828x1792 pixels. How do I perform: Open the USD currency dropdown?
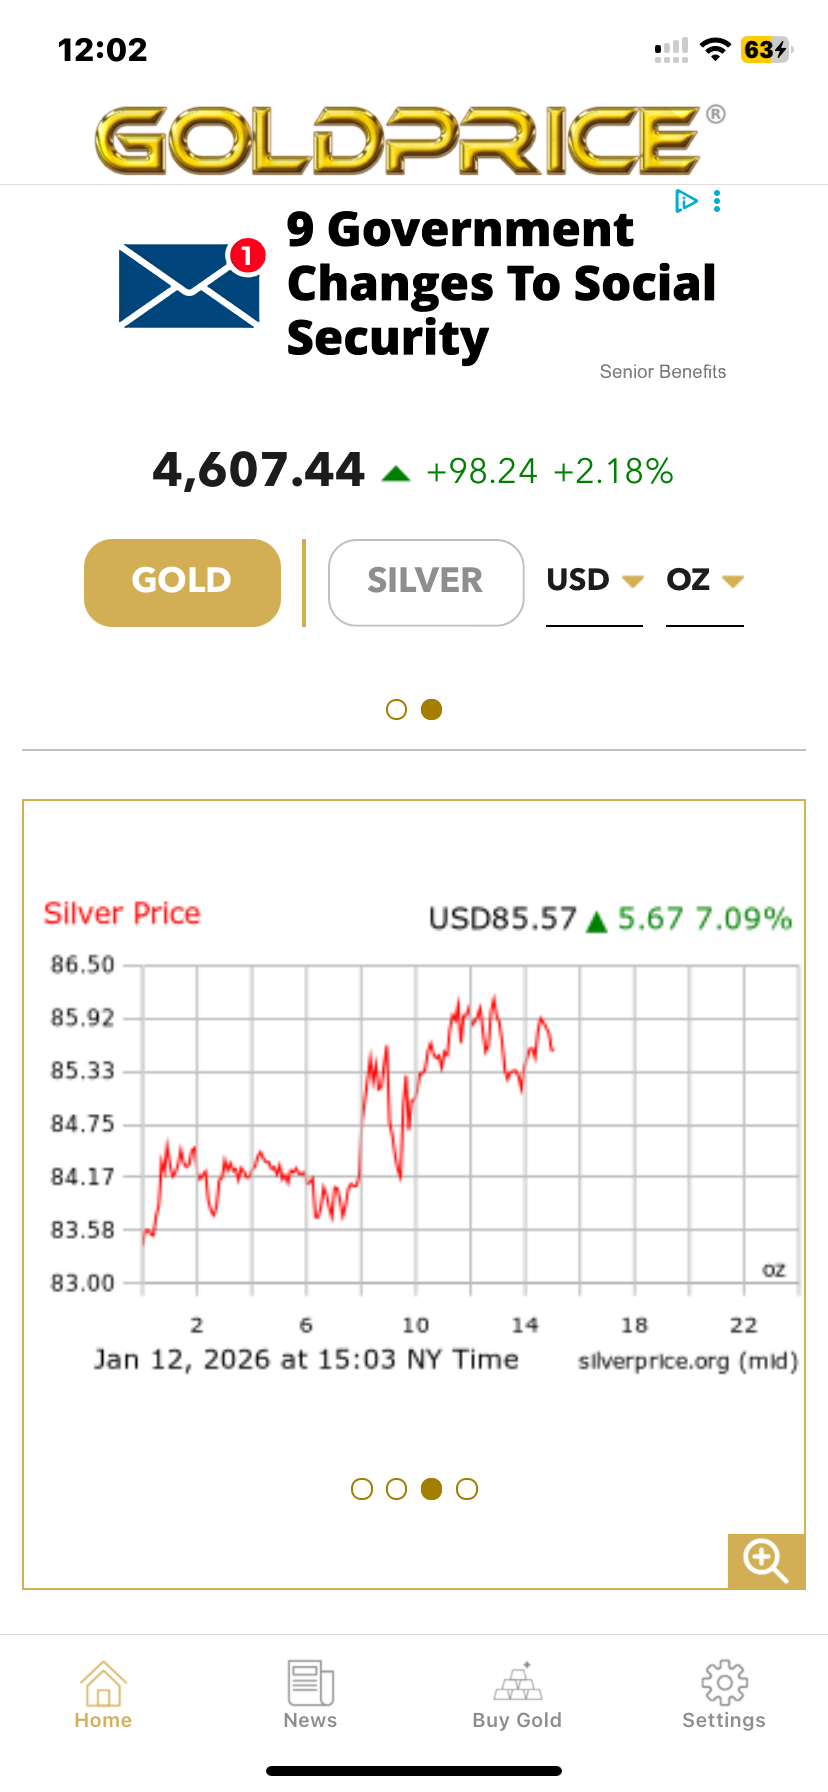click(x=594, y=581)
